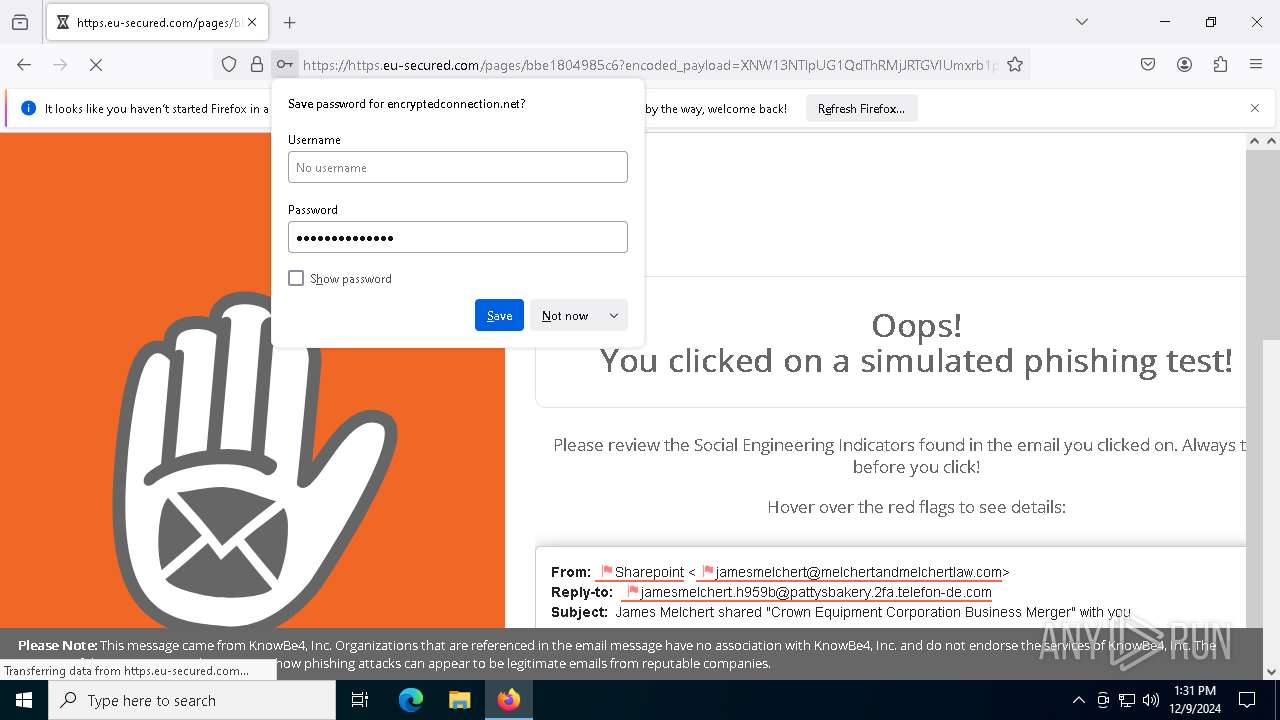Viewport: 1280px width, 720px height.
Task: View site security padlock information
Action: point(257,65)
